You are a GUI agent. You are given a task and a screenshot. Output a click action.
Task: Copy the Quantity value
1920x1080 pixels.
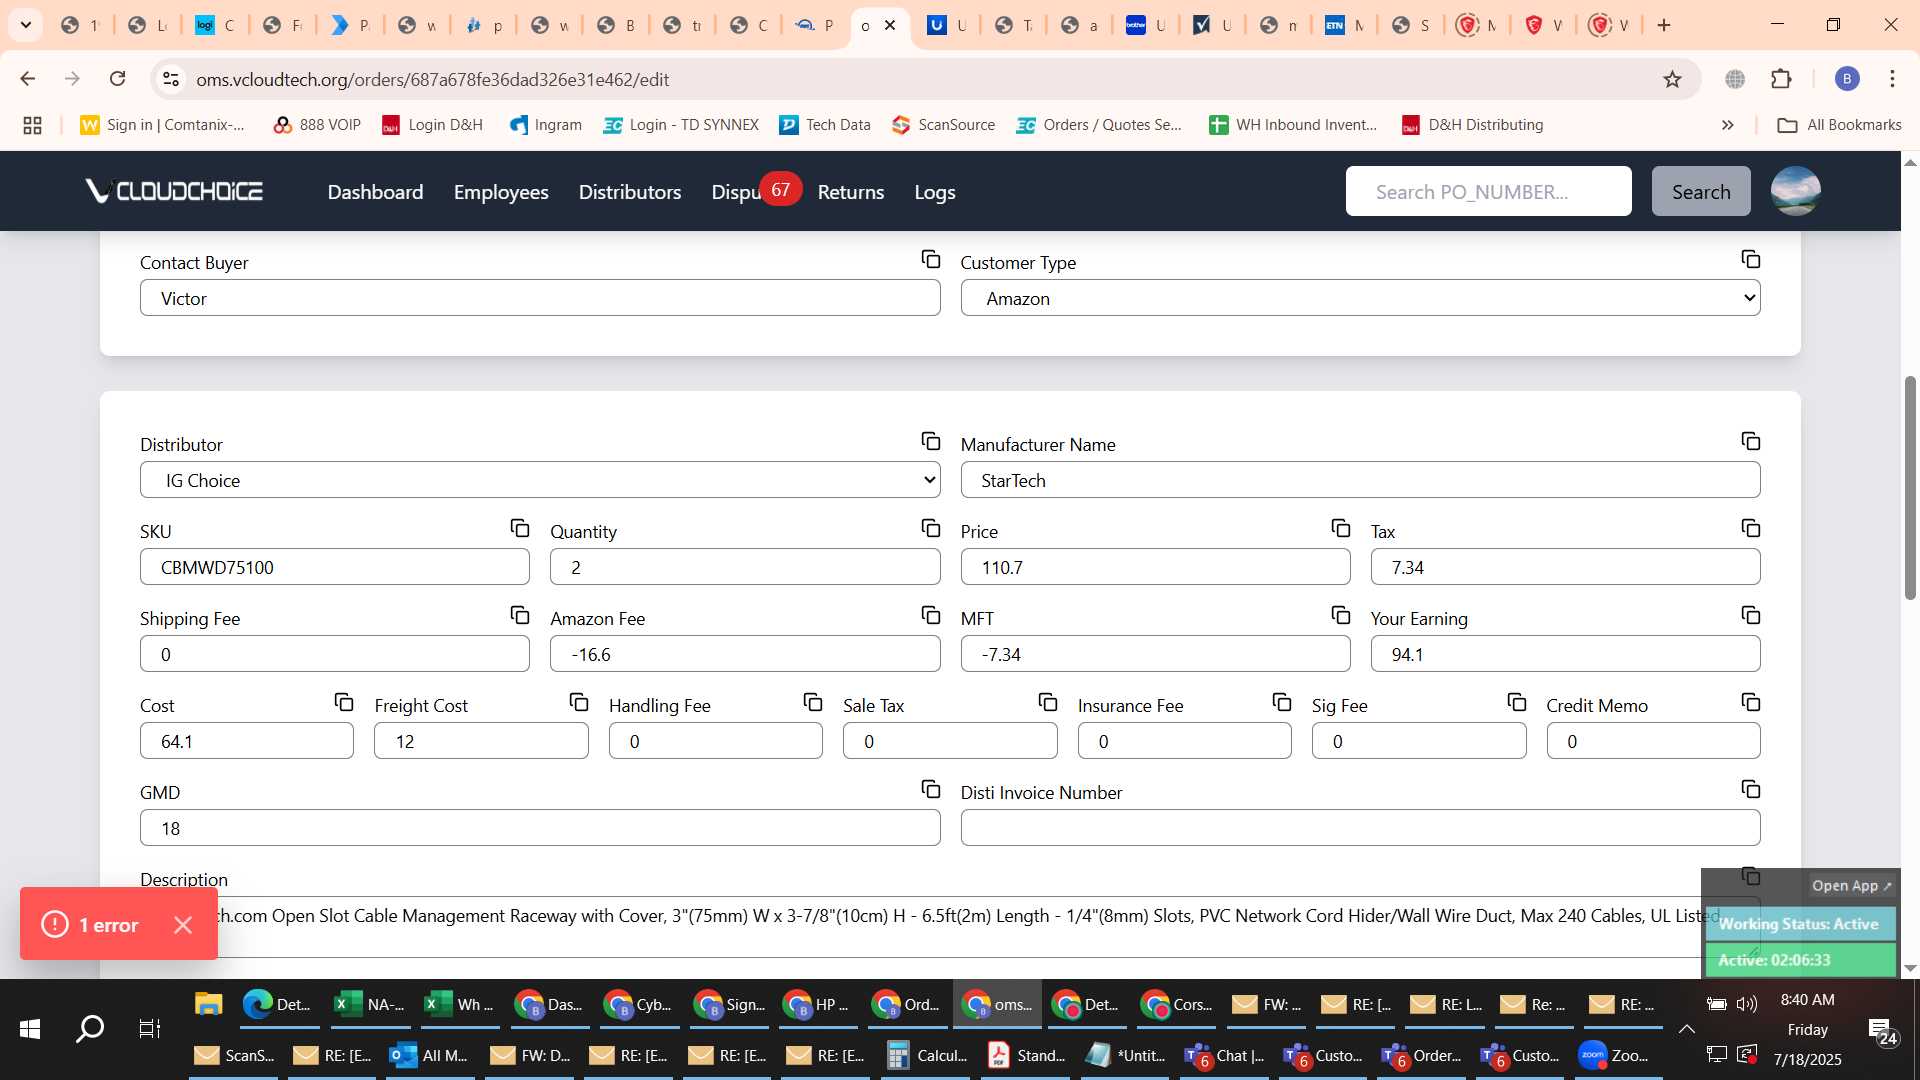(931, 529)
